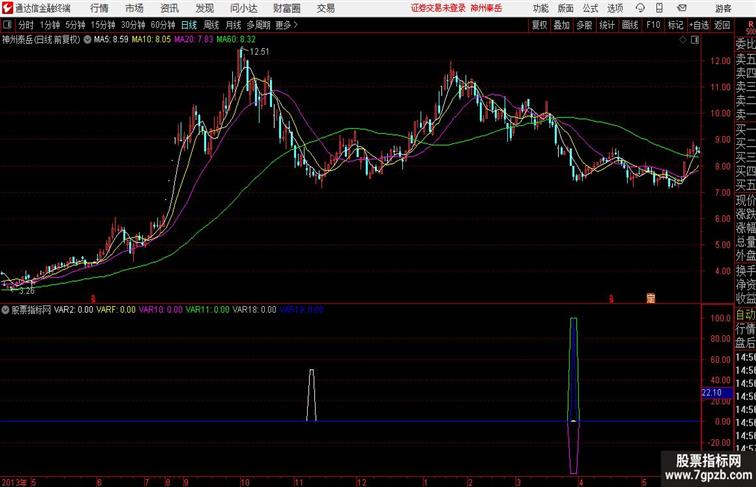Open the 版面 menu
756x487 pixels.
pyautogui.click(x=566, y=8)
